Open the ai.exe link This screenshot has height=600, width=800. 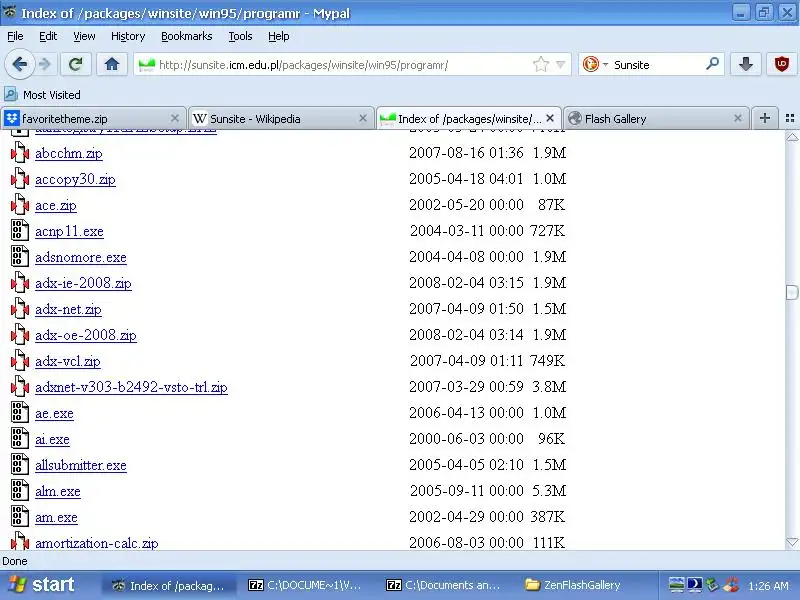point(52,439)
